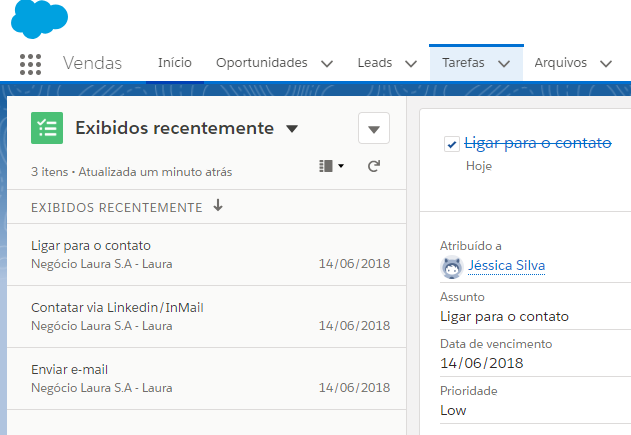This screenshot has width=631, height=435.
Task: Refresh the task list
Action: 374,166
